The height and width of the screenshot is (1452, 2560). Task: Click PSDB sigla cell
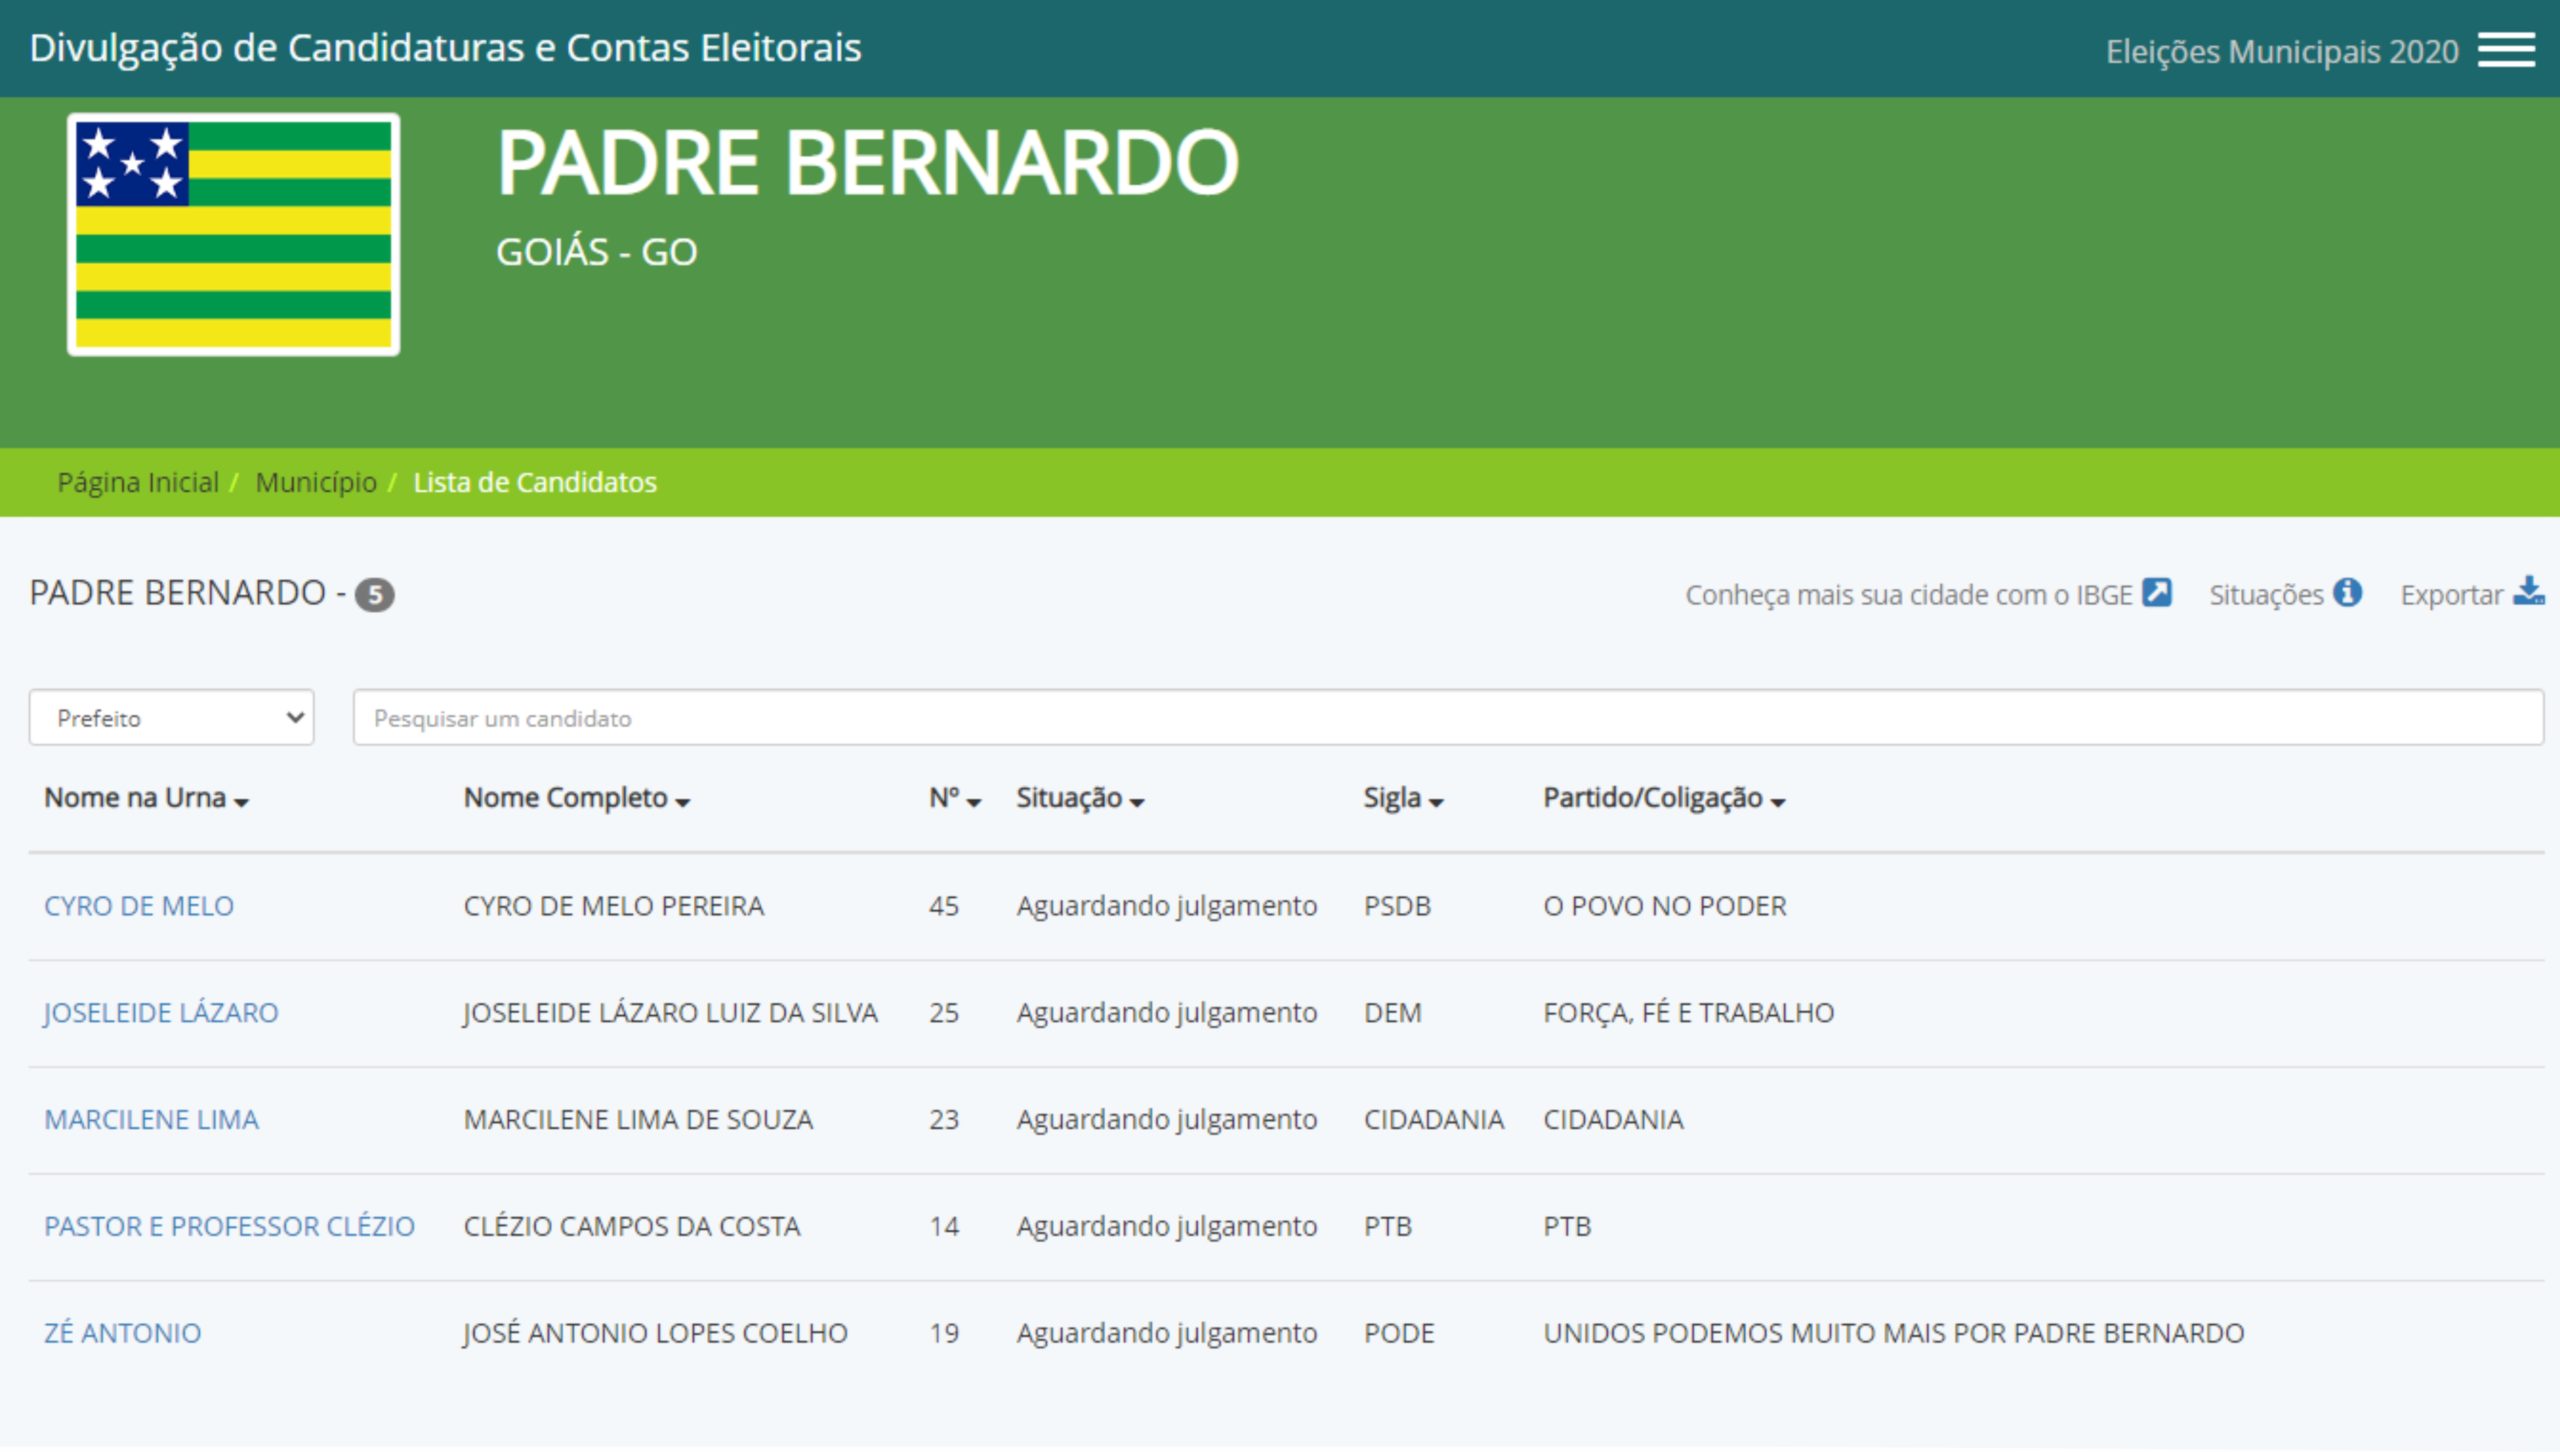click(x=1397, y=906)
